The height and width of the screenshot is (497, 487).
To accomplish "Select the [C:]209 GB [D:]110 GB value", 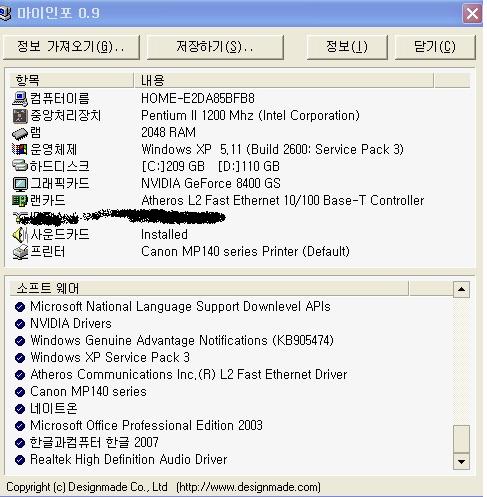I will [210, 166].
